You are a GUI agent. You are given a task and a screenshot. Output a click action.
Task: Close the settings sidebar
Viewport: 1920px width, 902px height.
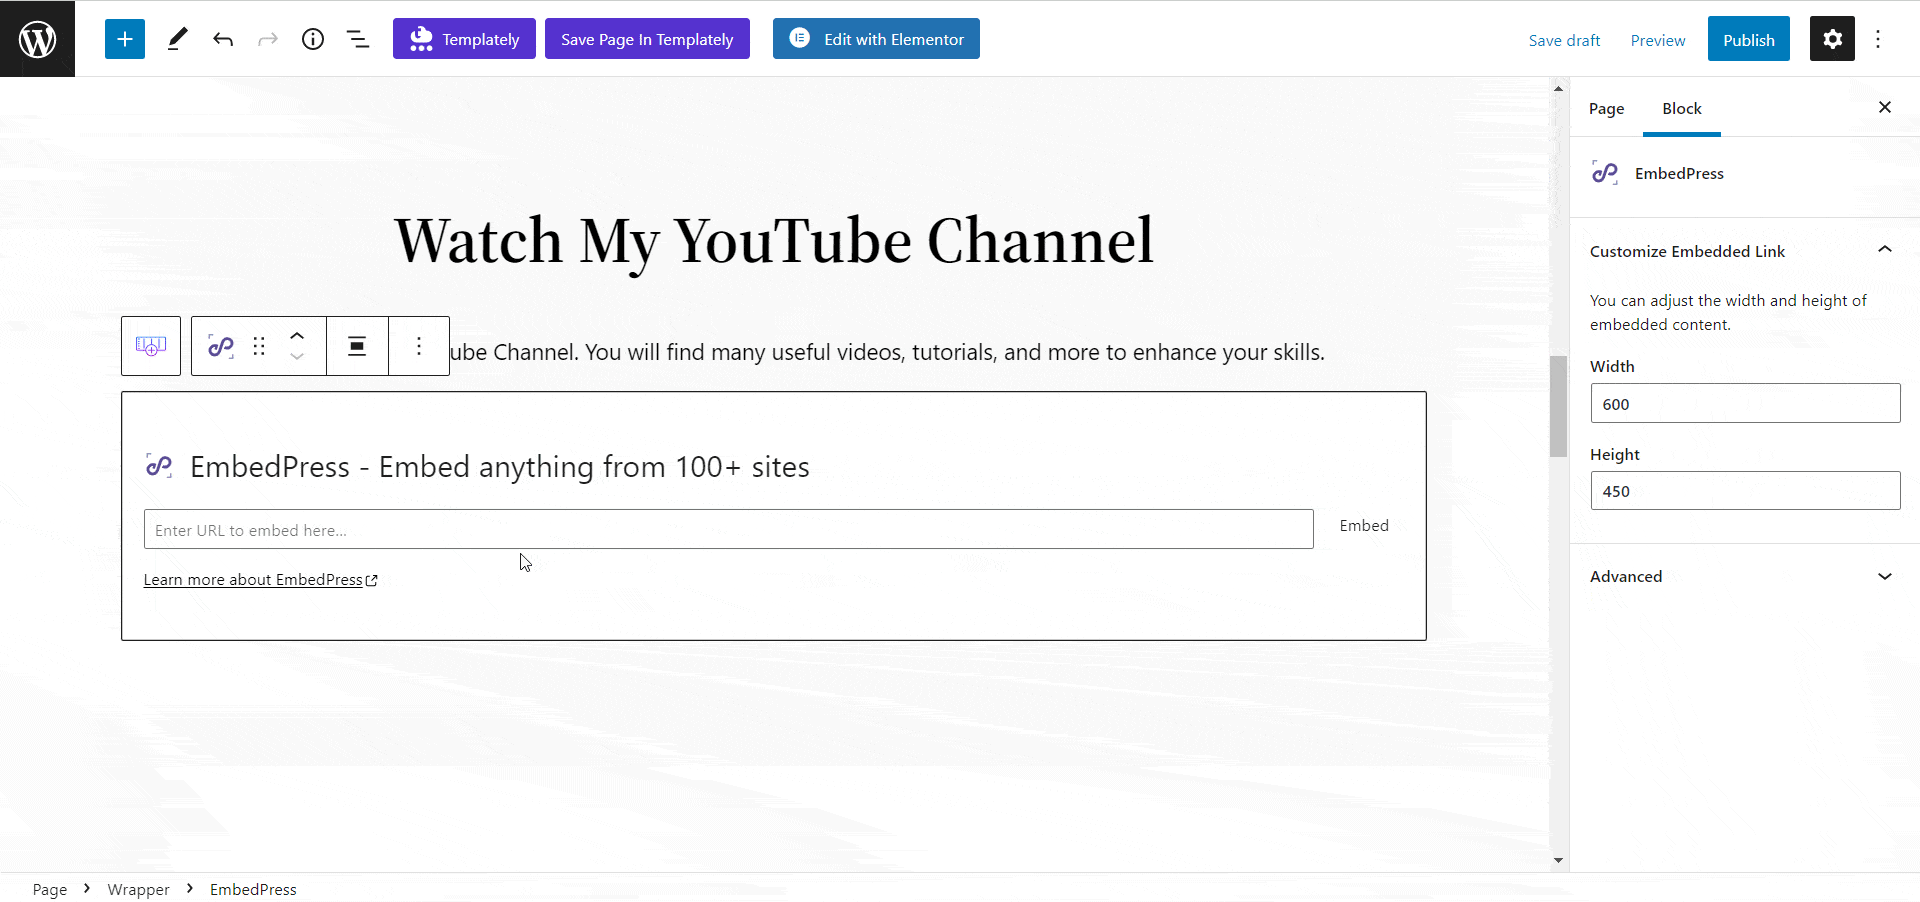point(1885,107)
